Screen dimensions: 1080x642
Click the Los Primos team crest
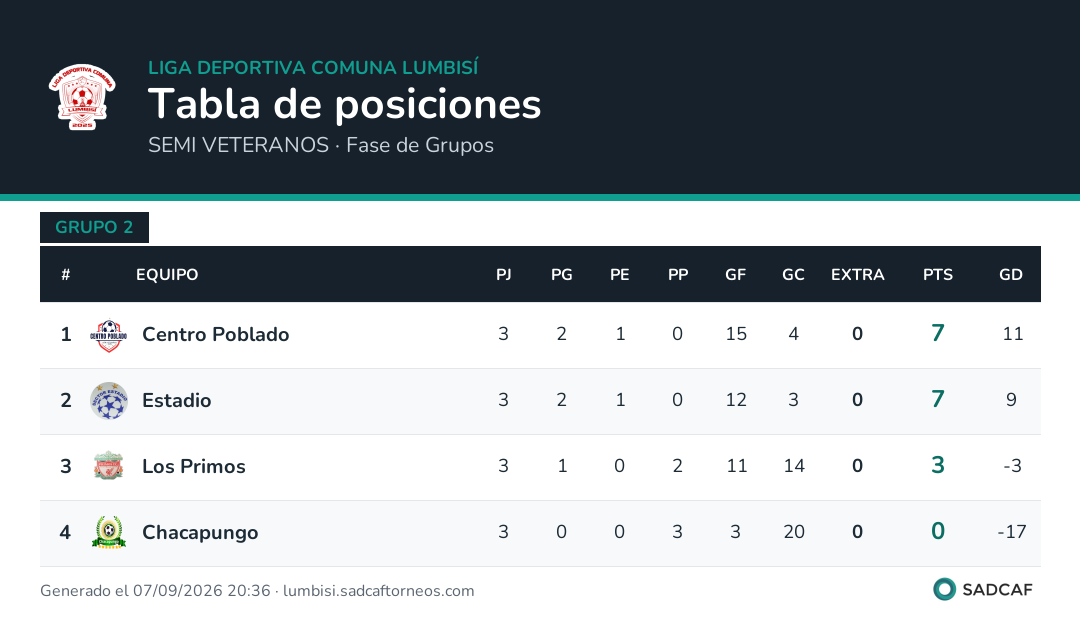[109, 466]
